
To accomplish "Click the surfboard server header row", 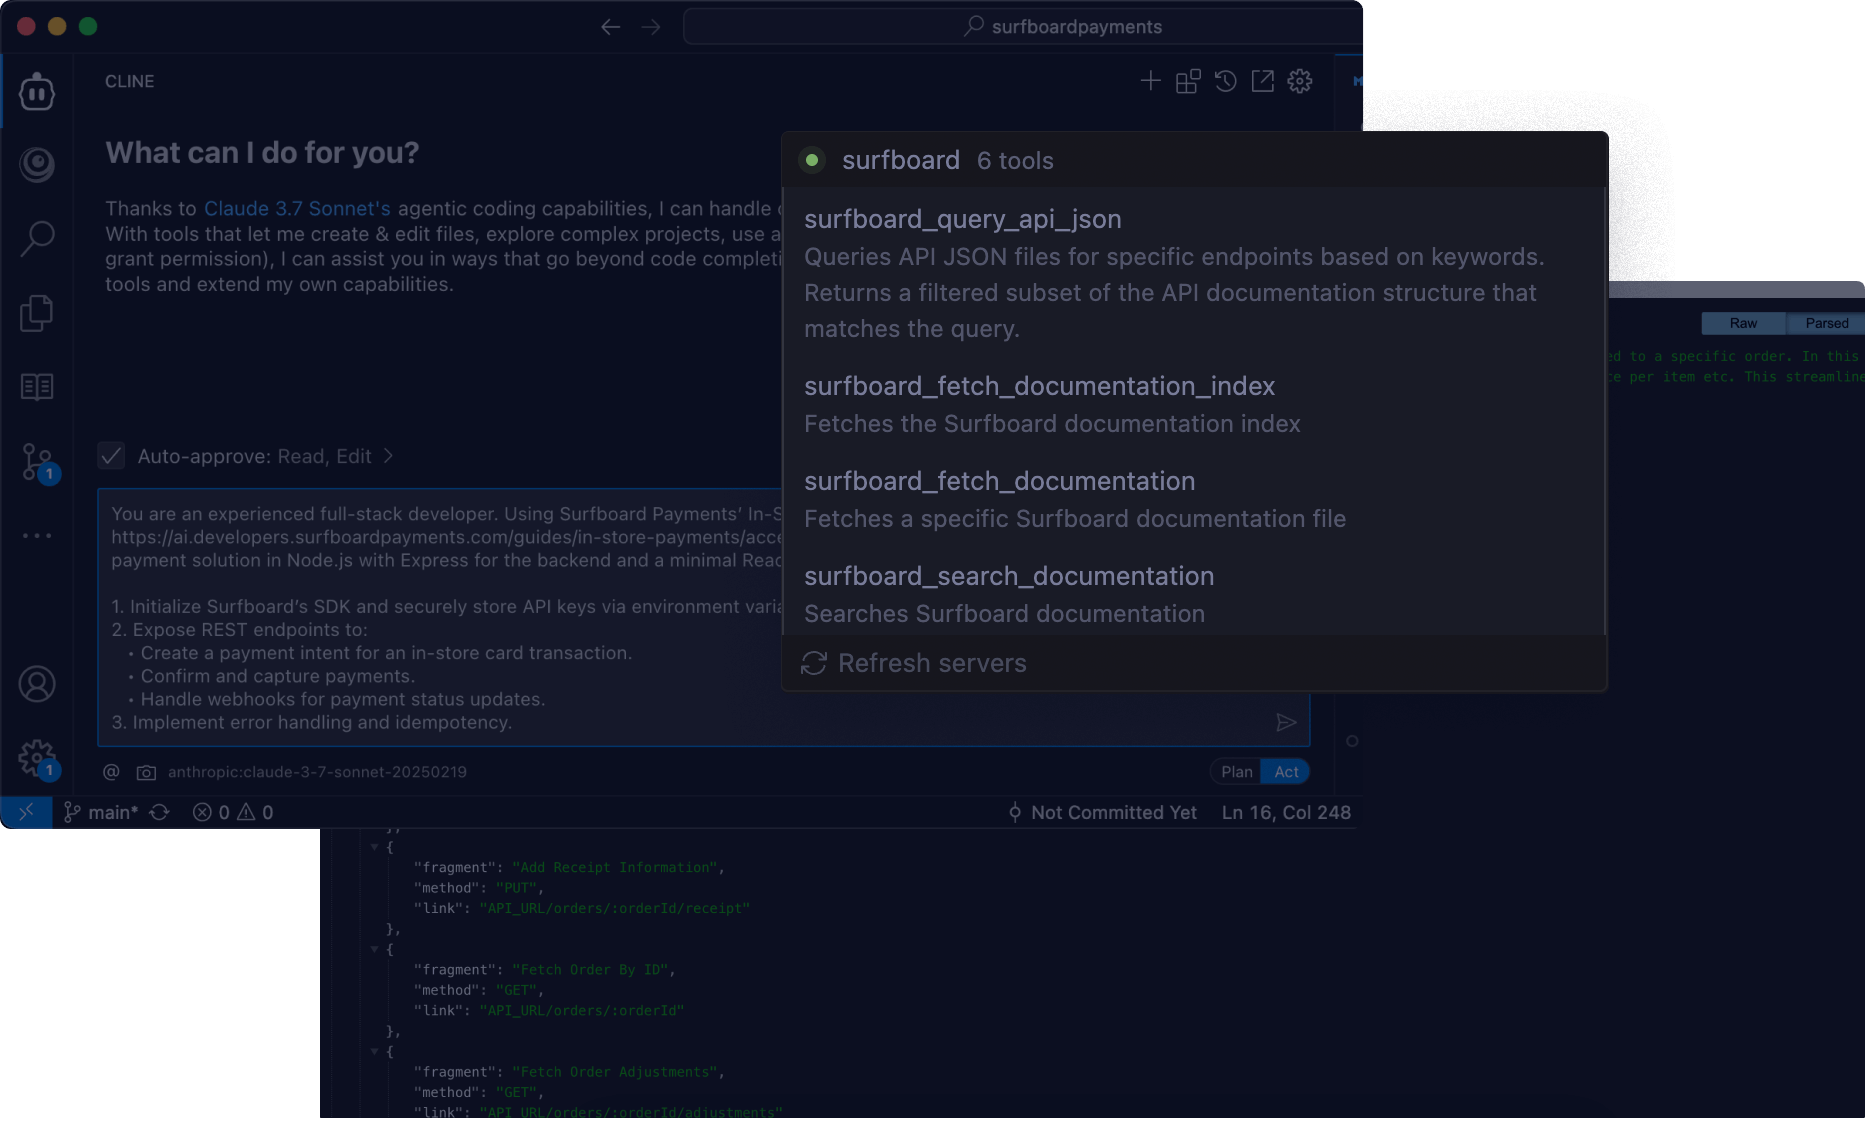I will coord(1195,160).
